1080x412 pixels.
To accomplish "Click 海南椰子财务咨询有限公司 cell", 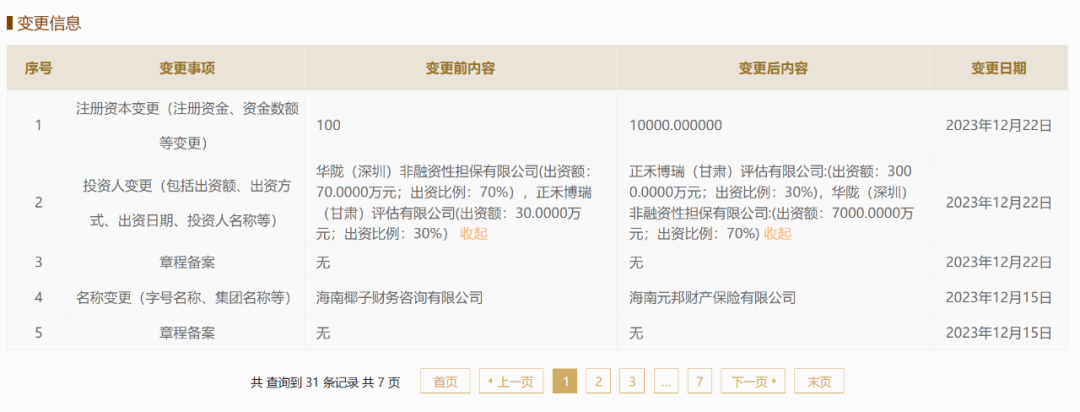I will 399,298.
